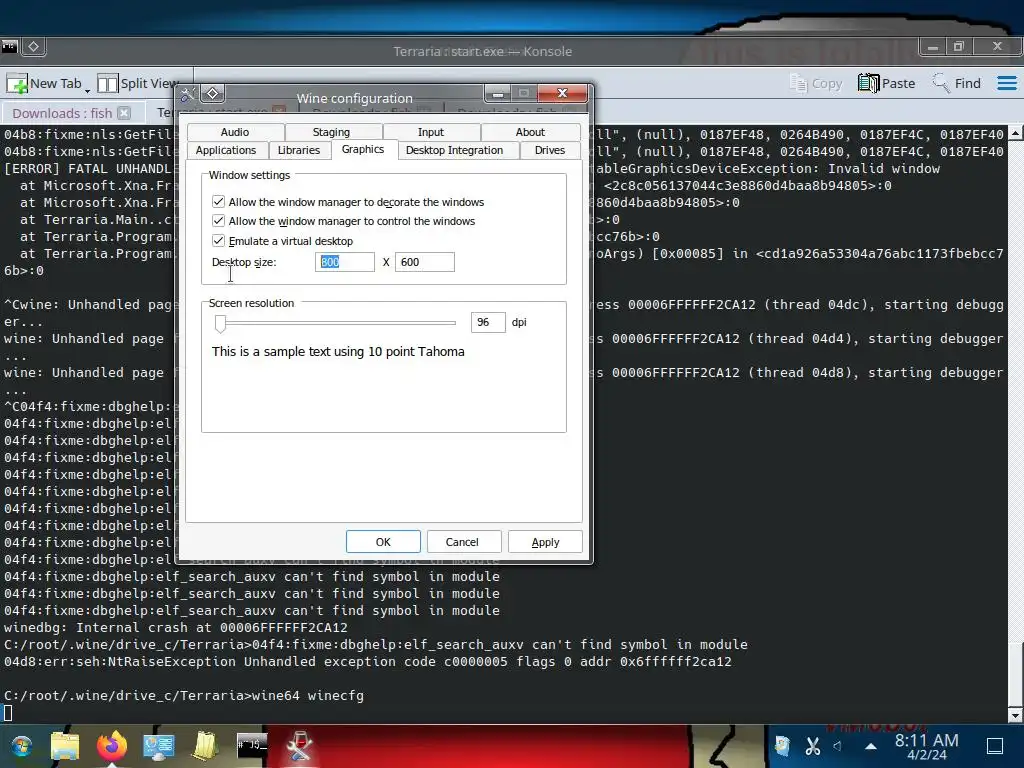1024x768 pixels.
Task: Open Find in the Konsole toolbar
Action: click(957, 84)
